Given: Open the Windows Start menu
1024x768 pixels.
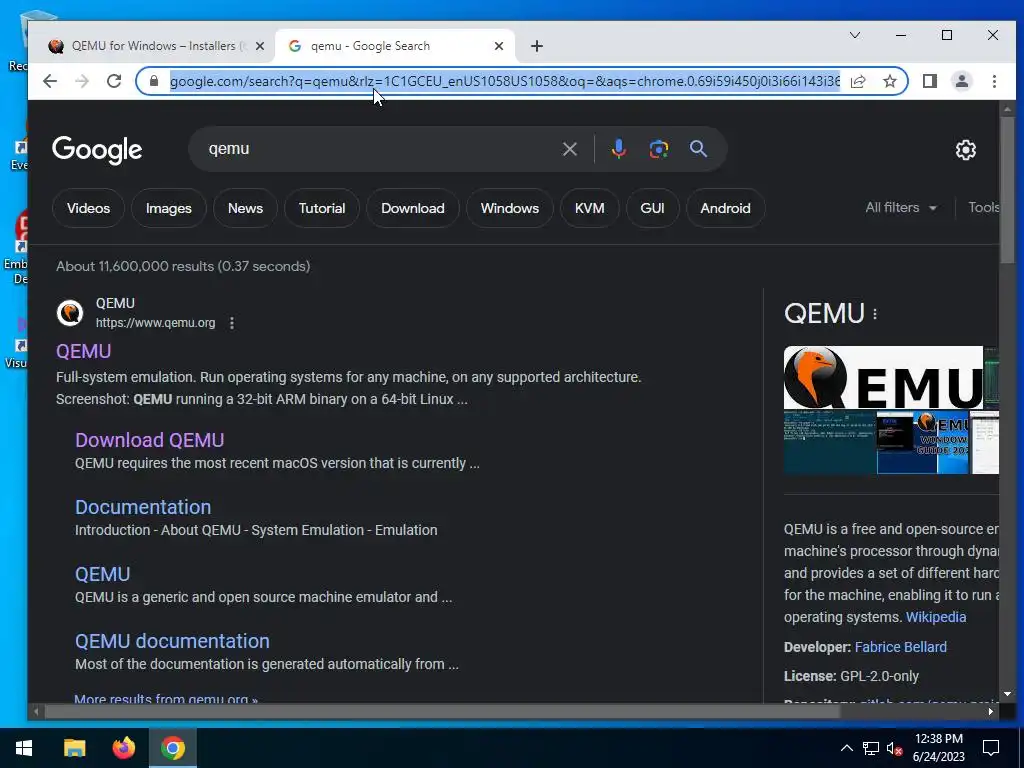Looking at the screenshot, I should (24, 748).
